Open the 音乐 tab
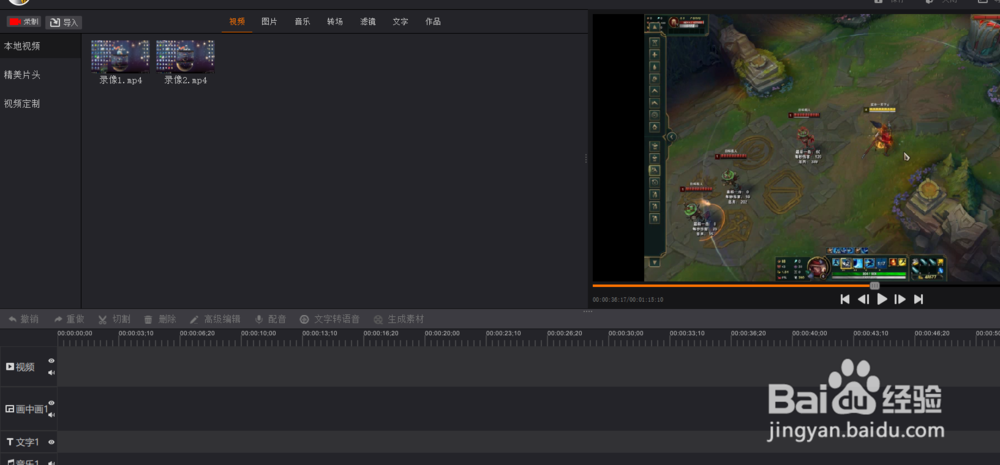Image resolution: width=1000 pixels, height=465 pixels. click(x=302, y=22)
